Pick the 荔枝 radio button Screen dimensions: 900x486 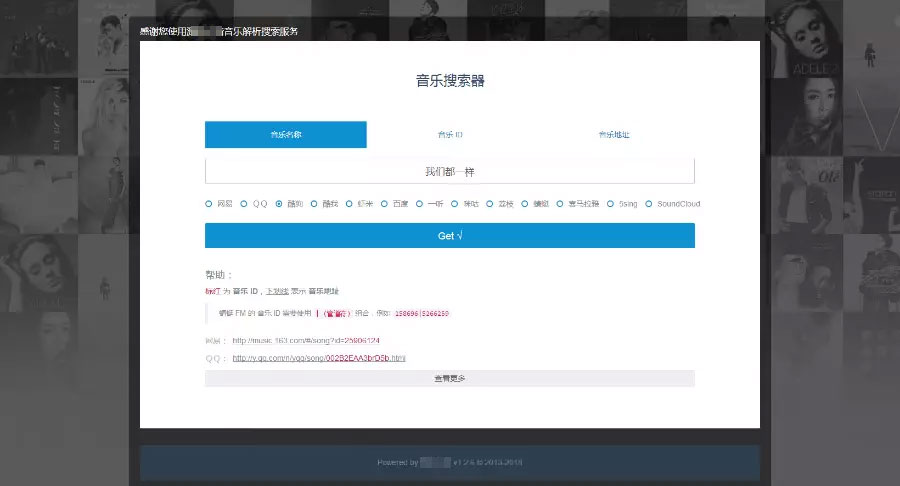(489, 203)
